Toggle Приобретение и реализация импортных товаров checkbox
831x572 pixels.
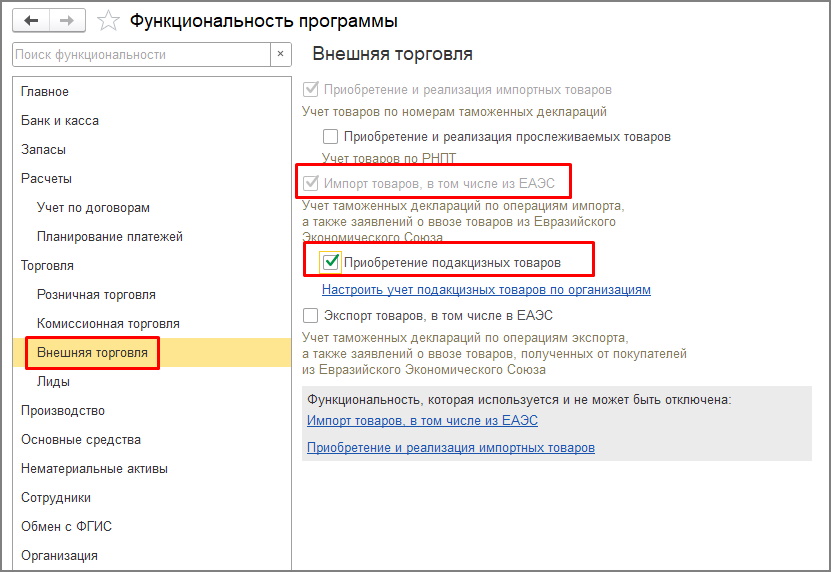(x=311, y=89)
